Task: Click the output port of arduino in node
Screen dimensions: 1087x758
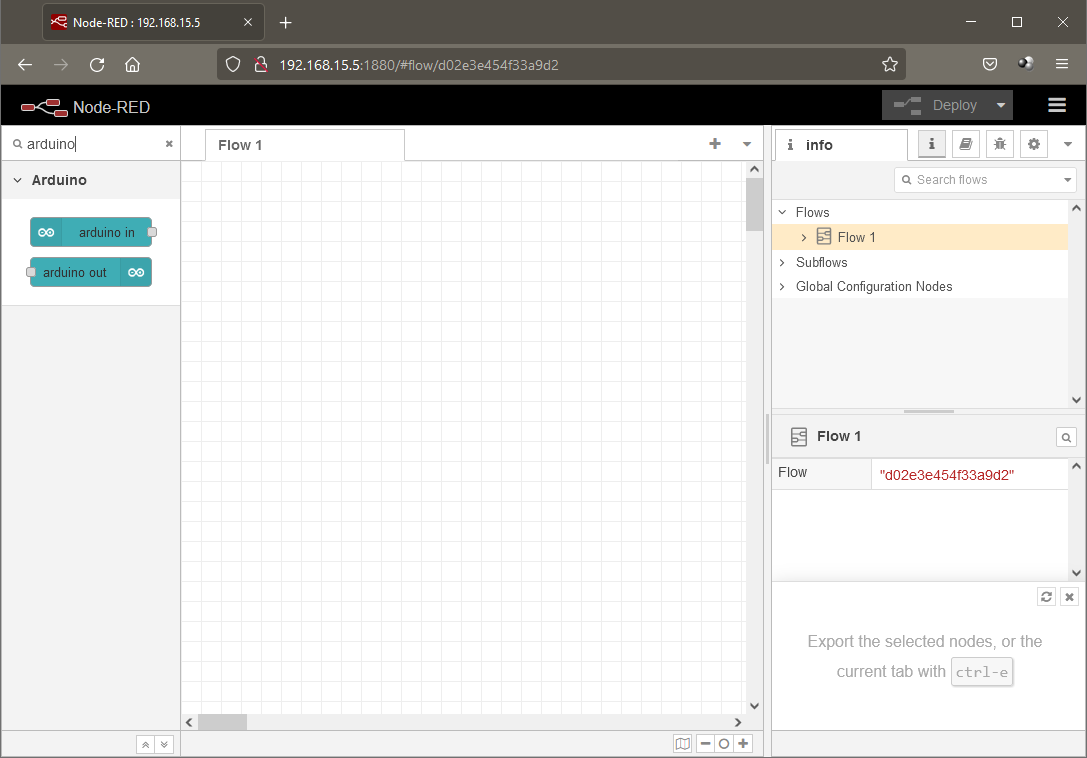Action: 153,232
